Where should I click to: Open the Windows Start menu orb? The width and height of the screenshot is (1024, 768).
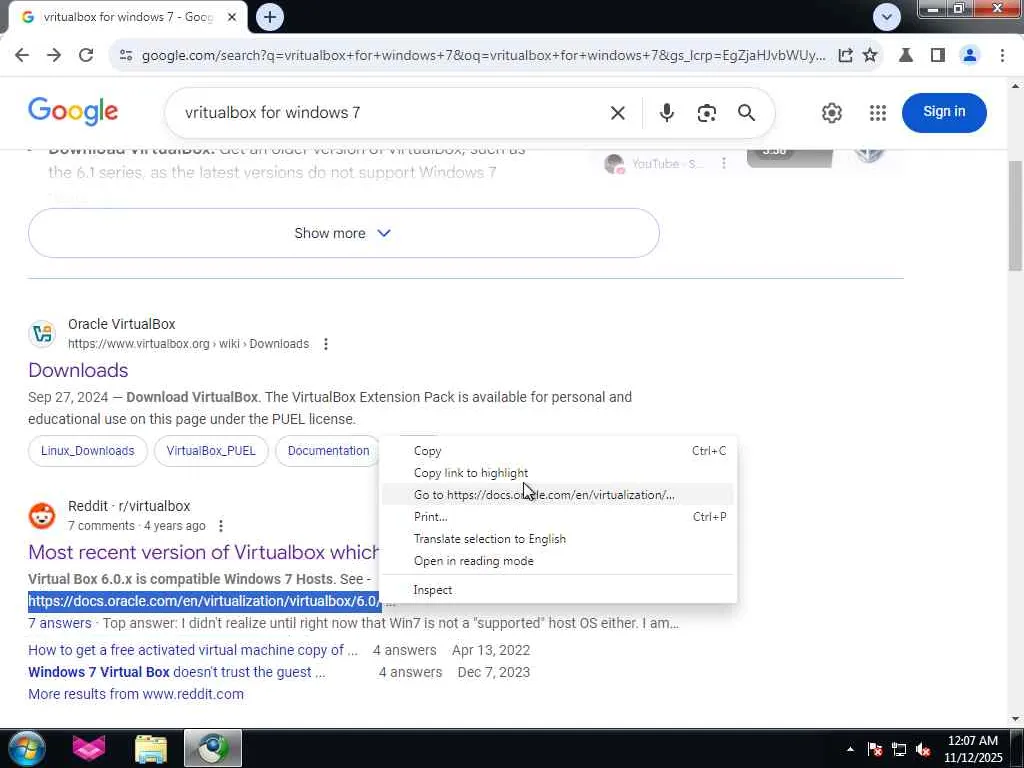click(x=26, y=748)
